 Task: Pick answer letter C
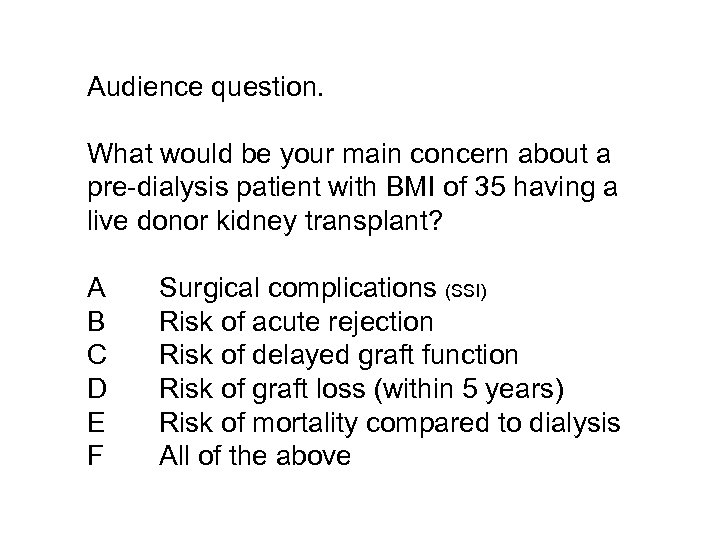tap(98, 356)
